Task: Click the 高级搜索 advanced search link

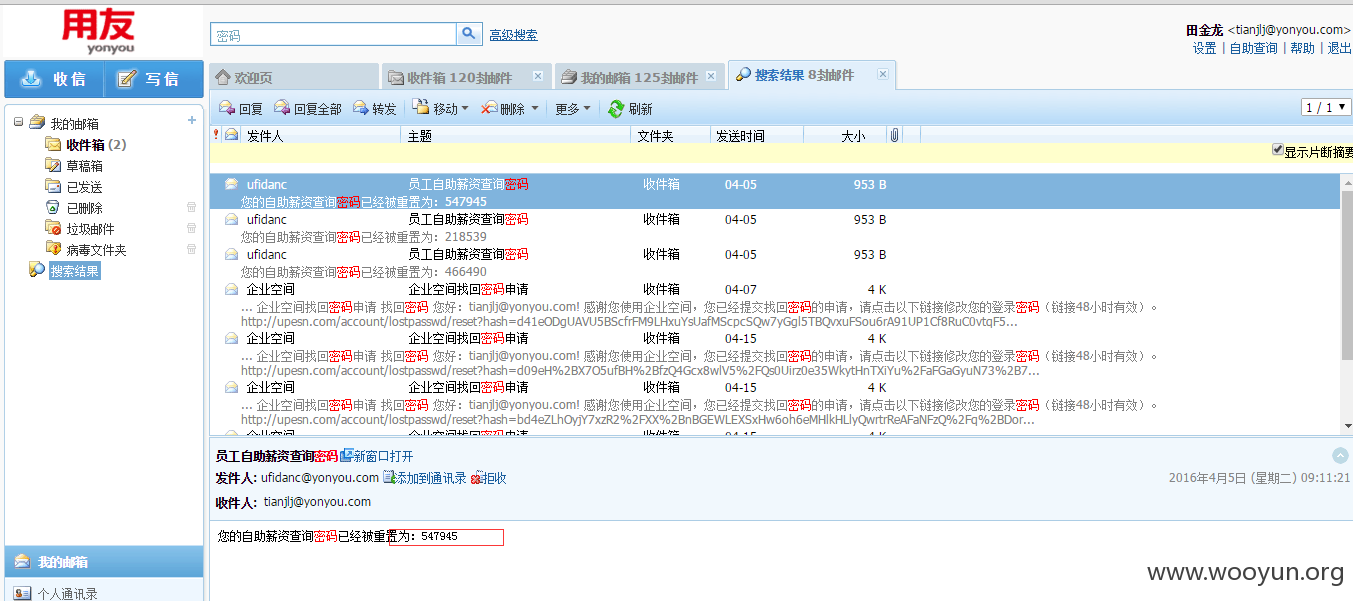Action: pyautogui.click(x=513, y=35)
